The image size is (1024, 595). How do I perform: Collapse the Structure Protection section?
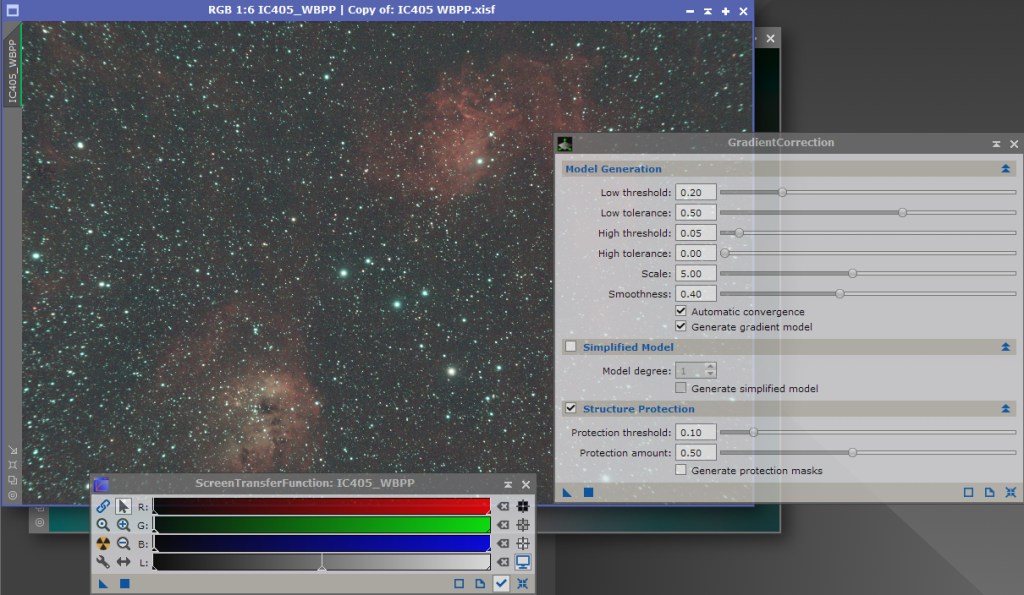click(1005, 409)
